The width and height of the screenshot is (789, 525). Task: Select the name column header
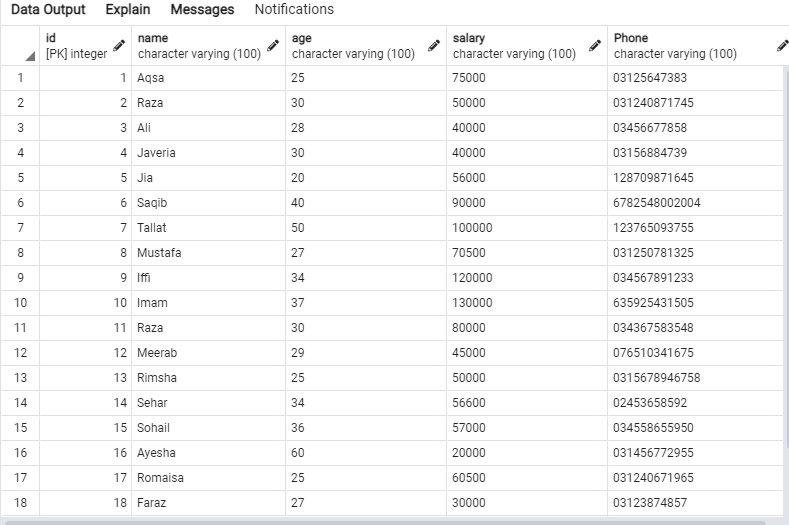198,46
